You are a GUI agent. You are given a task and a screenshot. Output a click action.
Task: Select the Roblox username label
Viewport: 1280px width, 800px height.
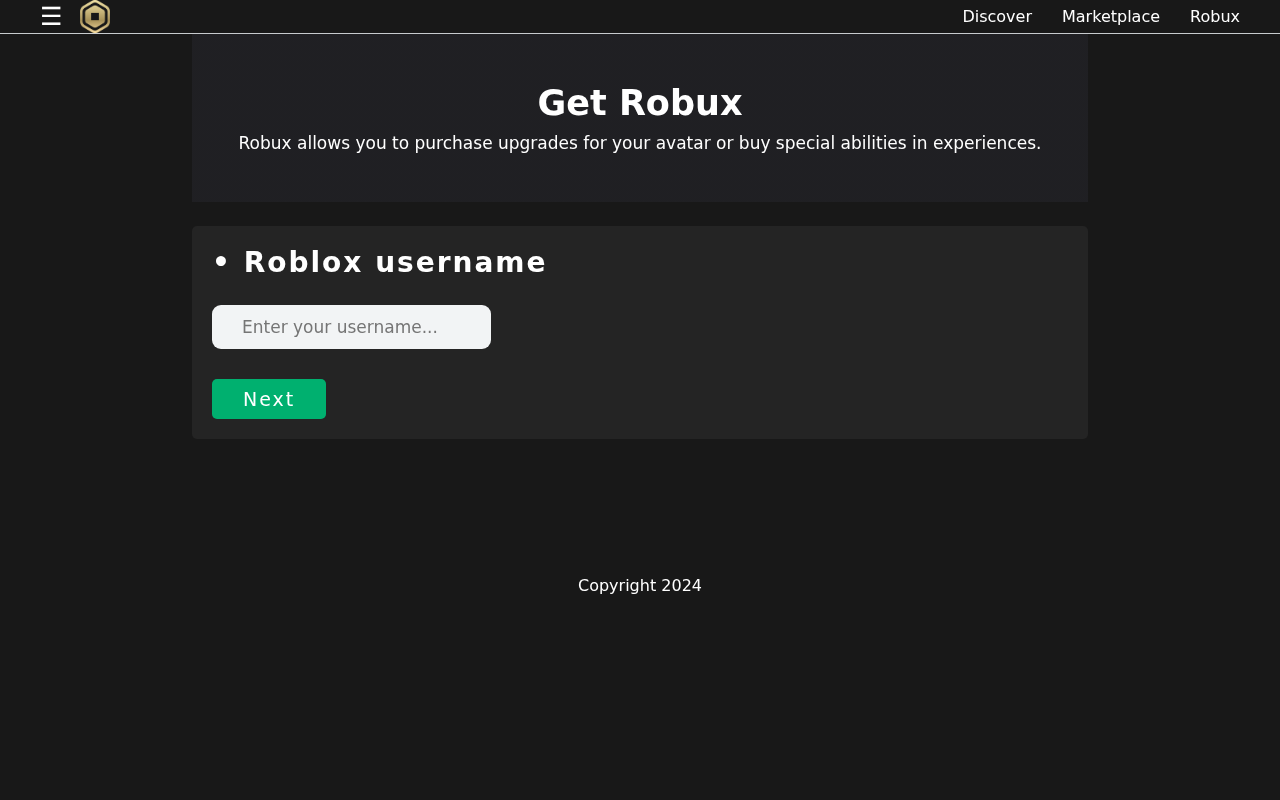(395, 262)
